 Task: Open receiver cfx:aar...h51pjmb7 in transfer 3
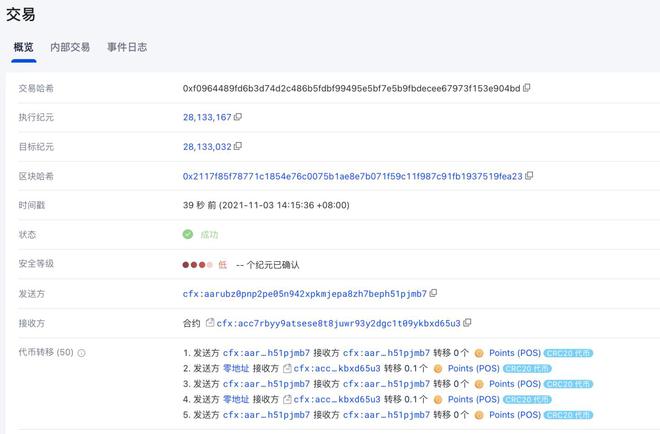coord(386,384)
